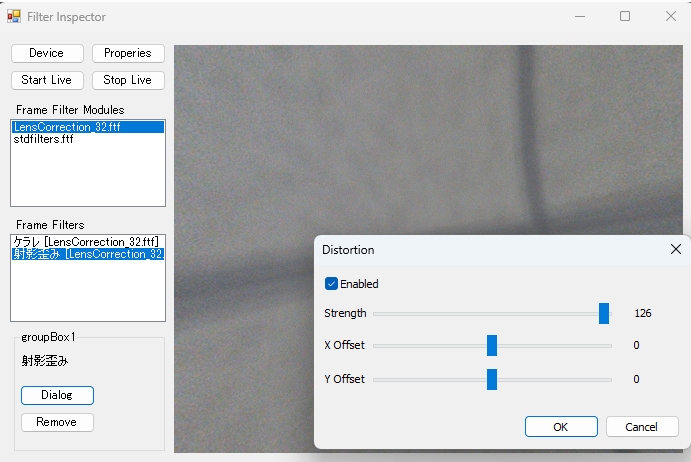Start the live video with Start Live
Screen dimensions: 691x462
(x=47, y=80)
